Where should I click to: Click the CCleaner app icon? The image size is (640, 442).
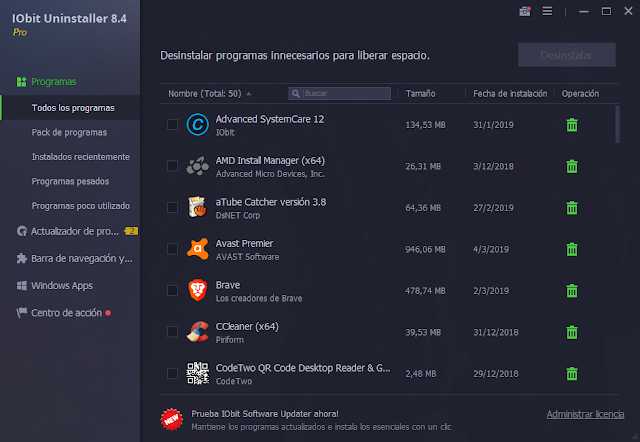(198, 332)
